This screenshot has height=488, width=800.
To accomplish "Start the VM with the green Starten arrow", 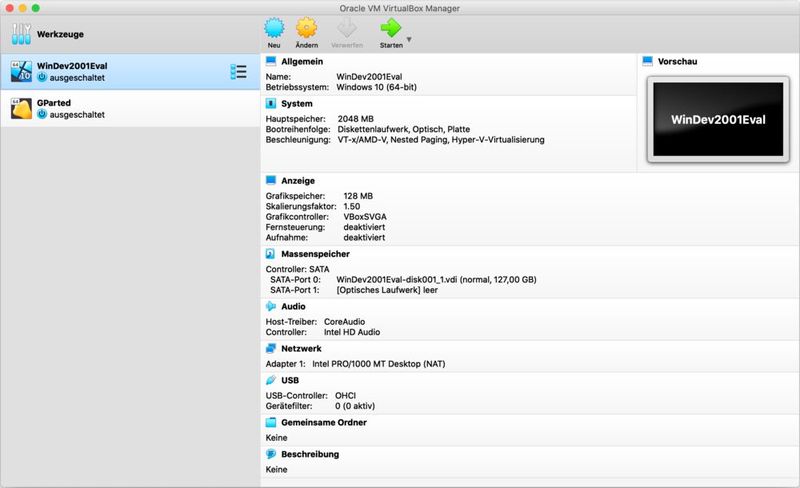I will 391,28.
